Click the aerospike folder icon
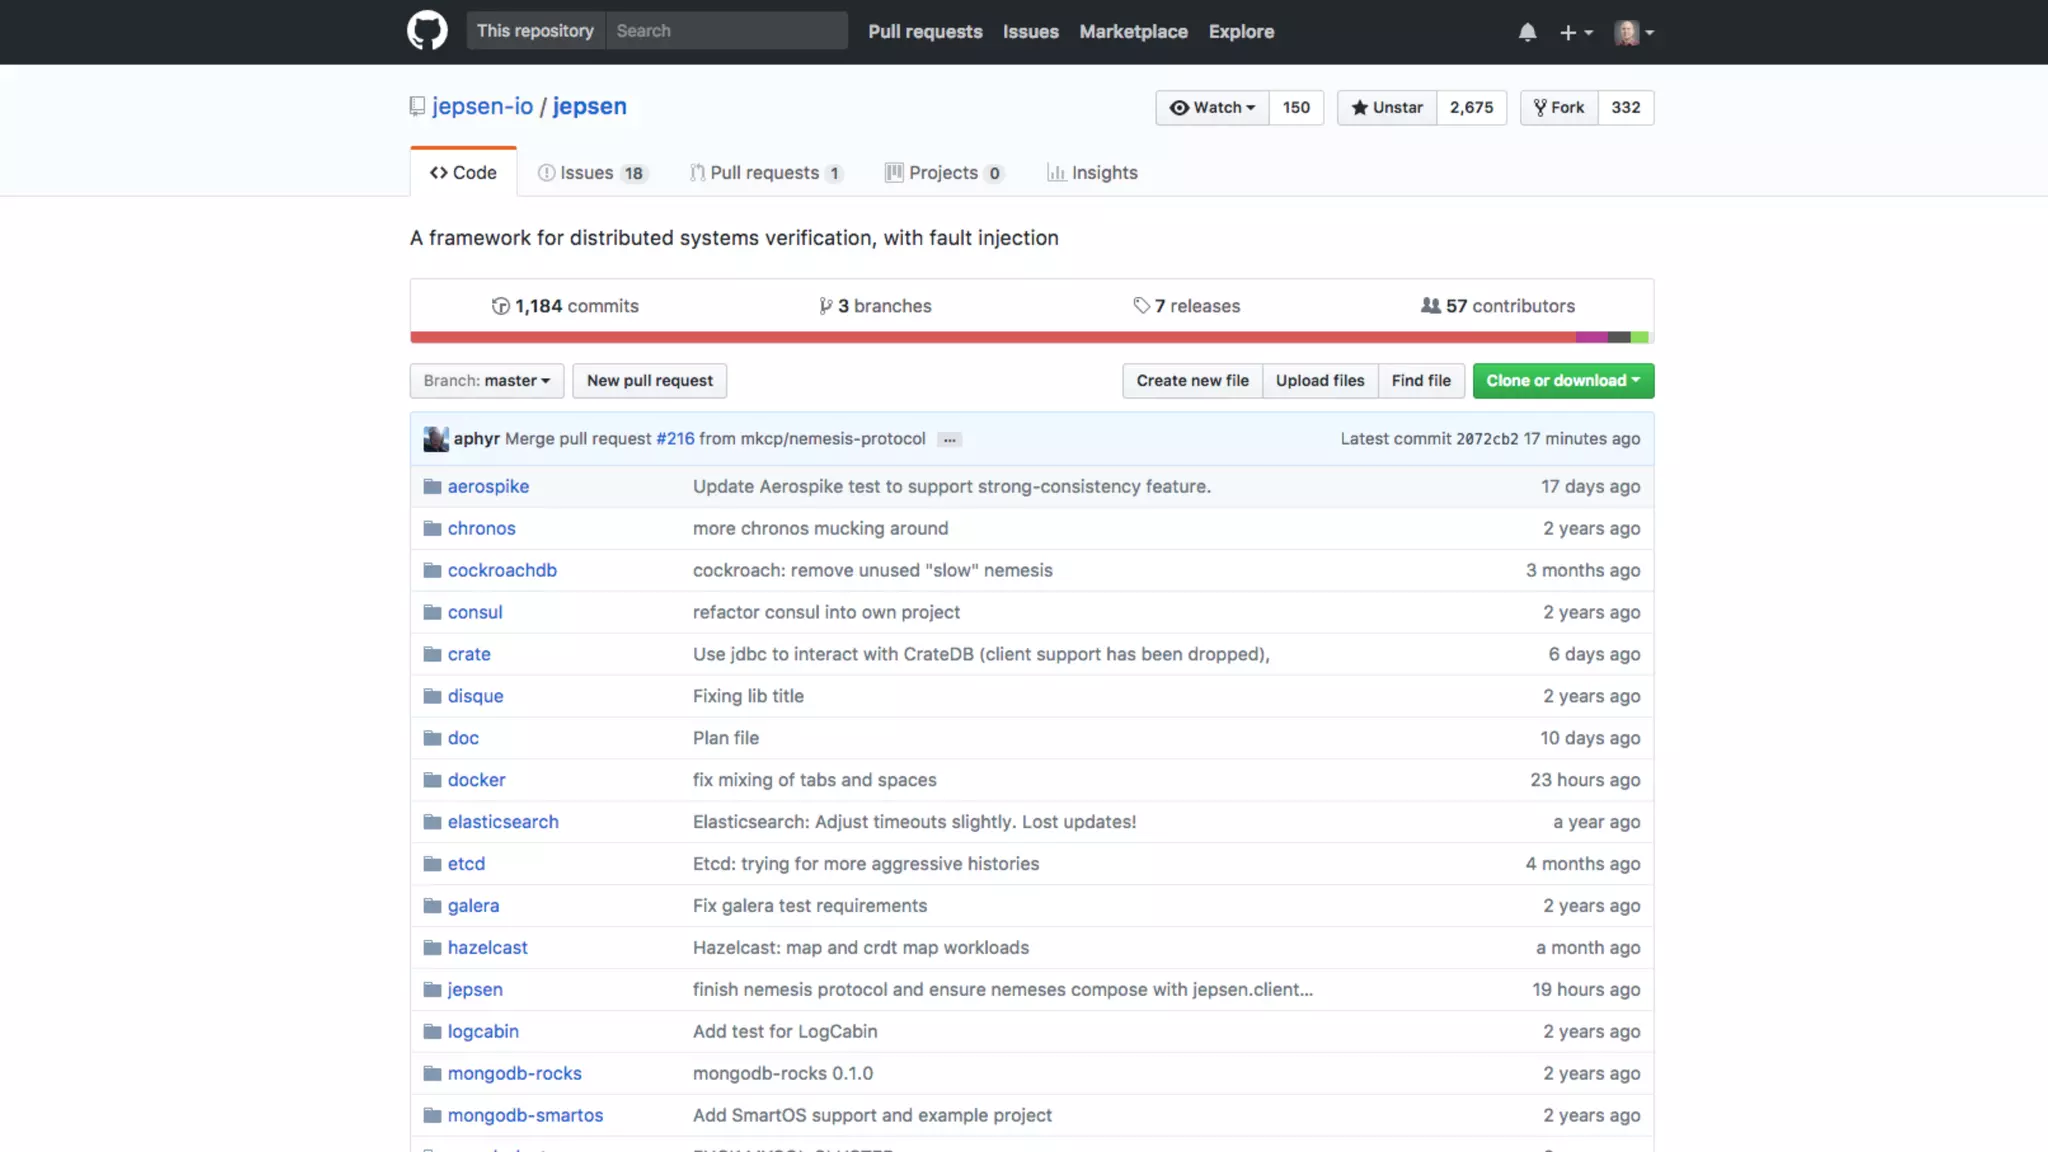2048x1152 pixels. pyautogui.click(x=432, y=487)
